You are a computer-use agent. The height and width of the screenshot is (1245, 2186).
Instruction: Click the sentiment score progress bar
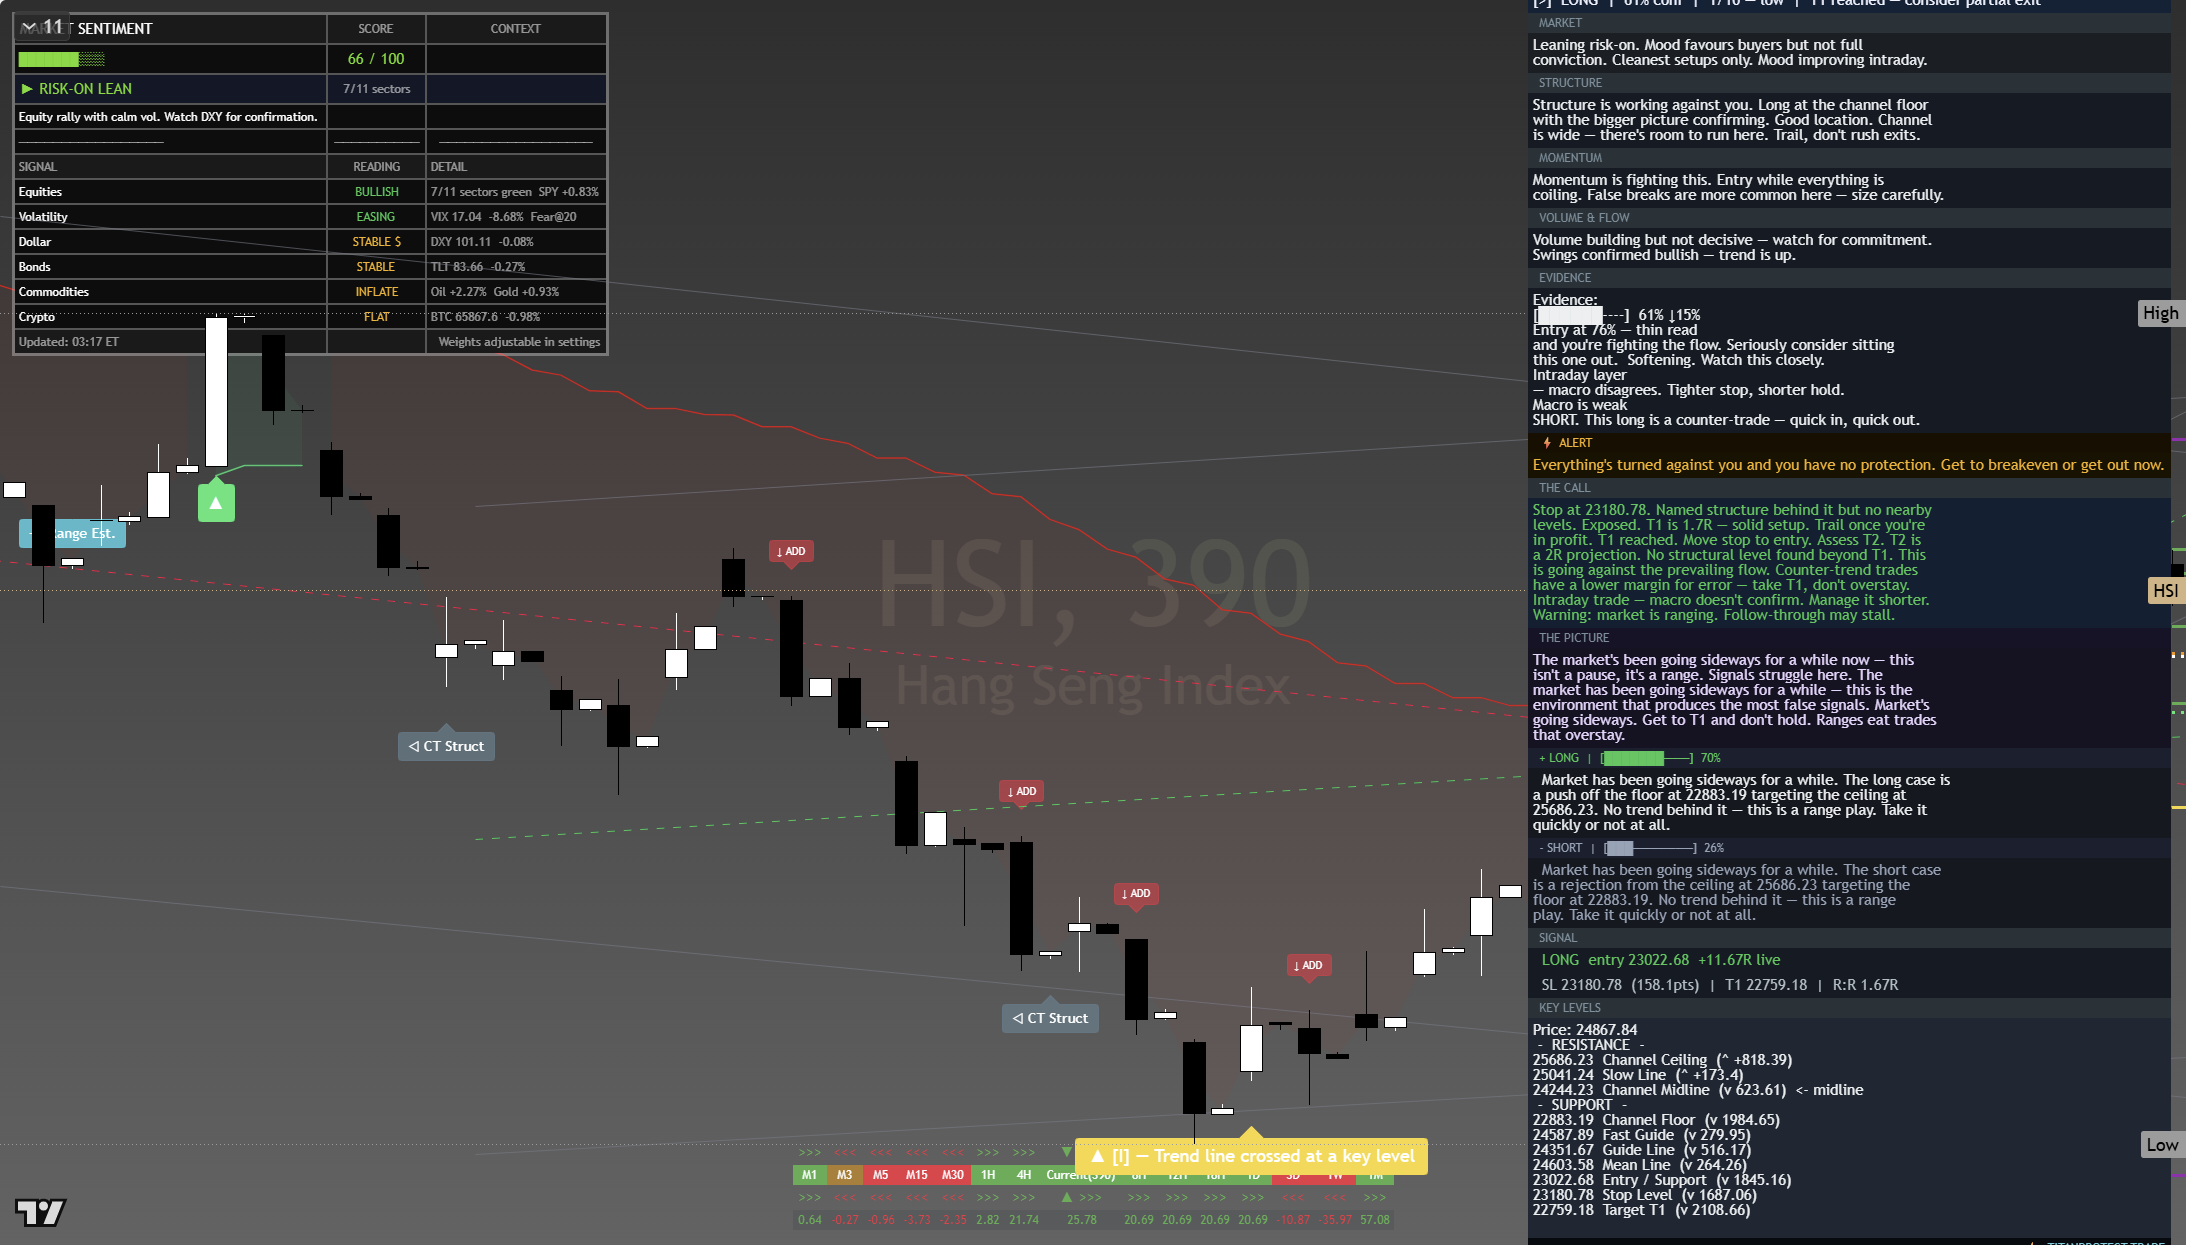[61, 59]
